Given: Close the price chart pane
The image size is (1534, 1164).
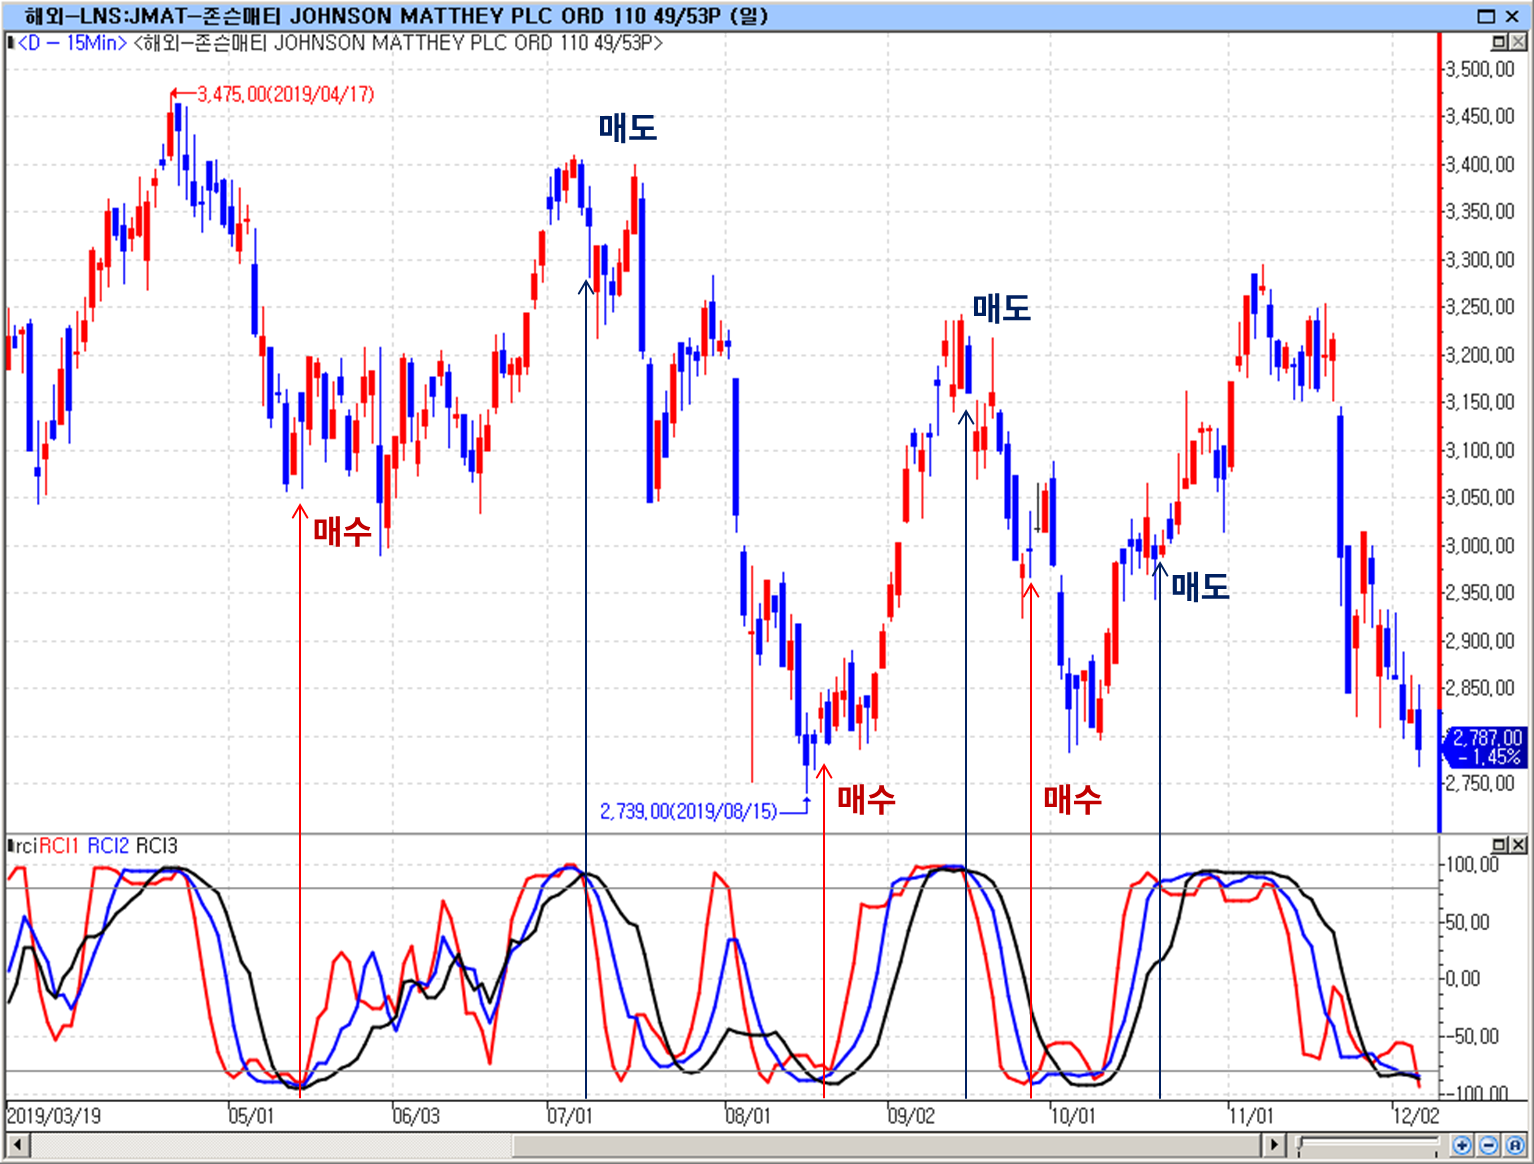Looking at the screenshot, I should (1518, 42).
